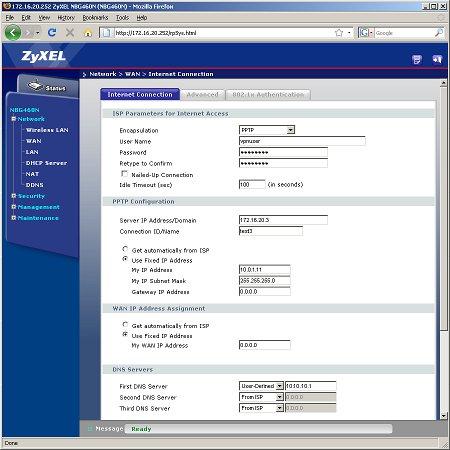Click the Firefox forward arrow button
450x450 pixels.
click(x=29, y=33)
